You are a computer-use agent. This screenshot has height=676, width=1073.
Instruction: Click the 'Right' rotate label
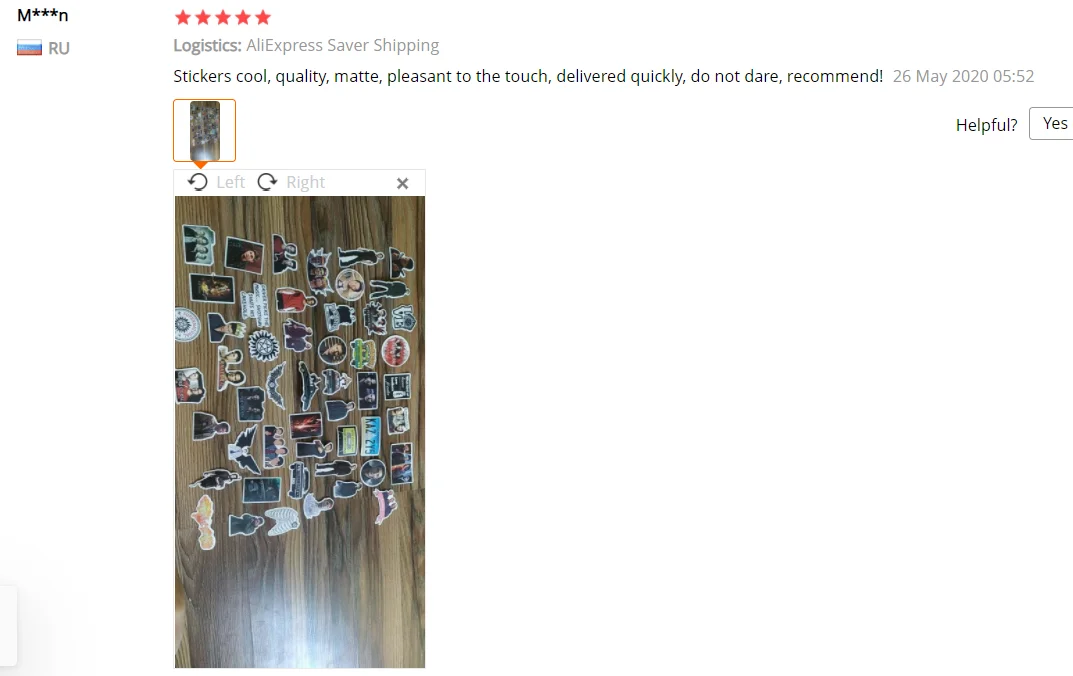coord(305,182)
